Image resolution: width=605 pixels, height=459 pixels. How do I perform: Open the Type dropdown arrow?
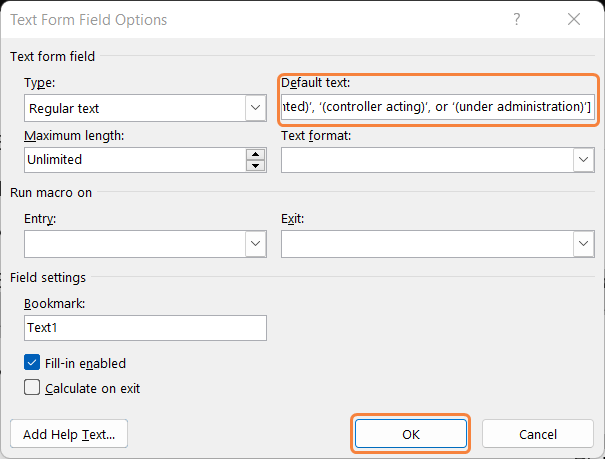(x=255, y=108)
